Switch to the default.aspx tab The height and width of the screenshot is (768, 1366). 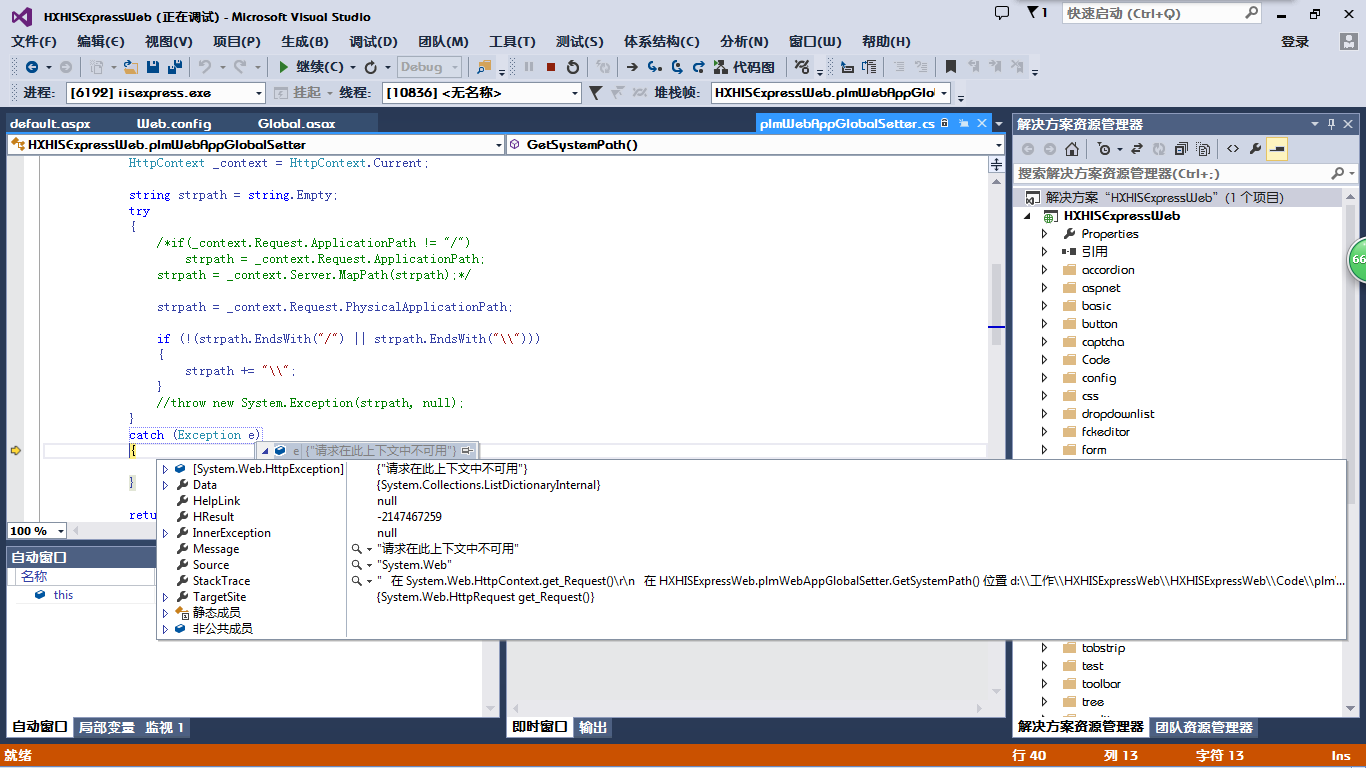[50, 123]
